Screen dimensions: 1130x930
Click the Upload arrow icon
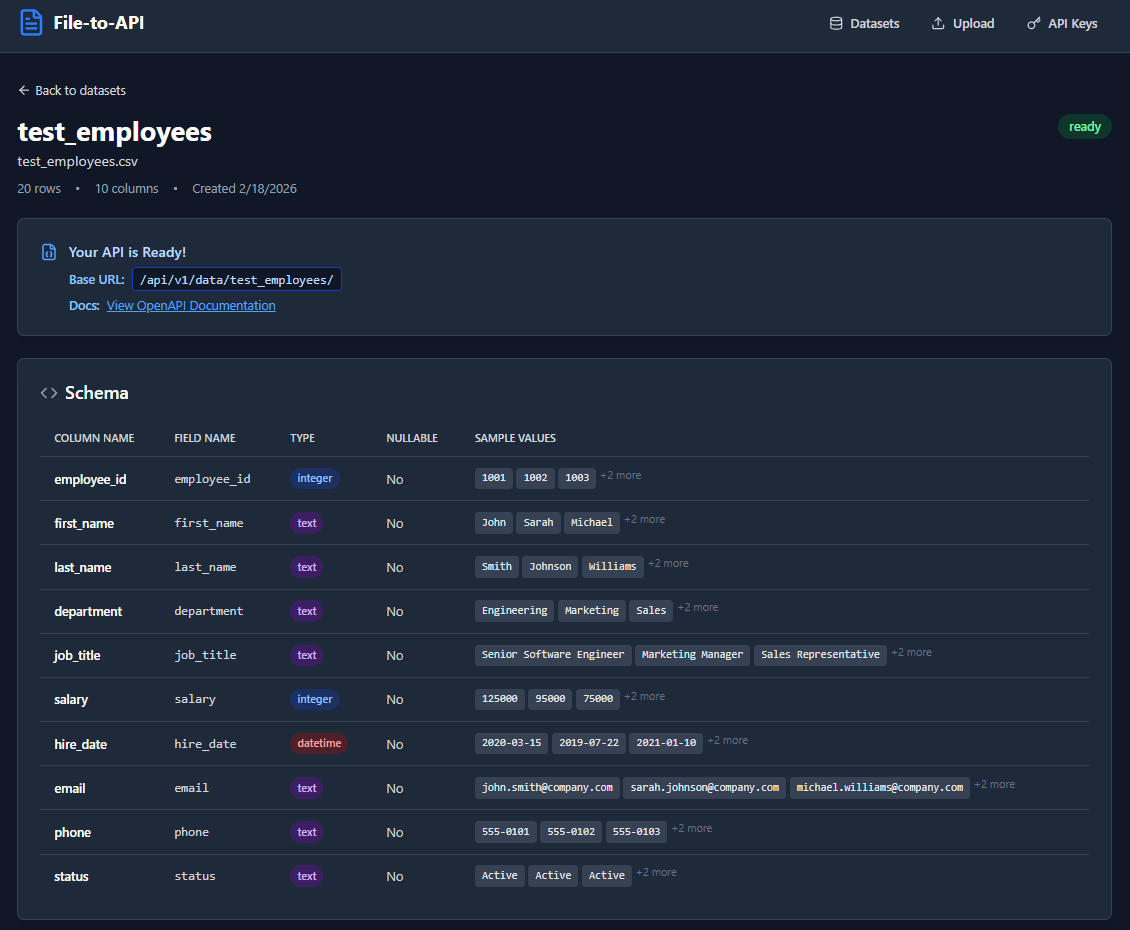(937, 23)
